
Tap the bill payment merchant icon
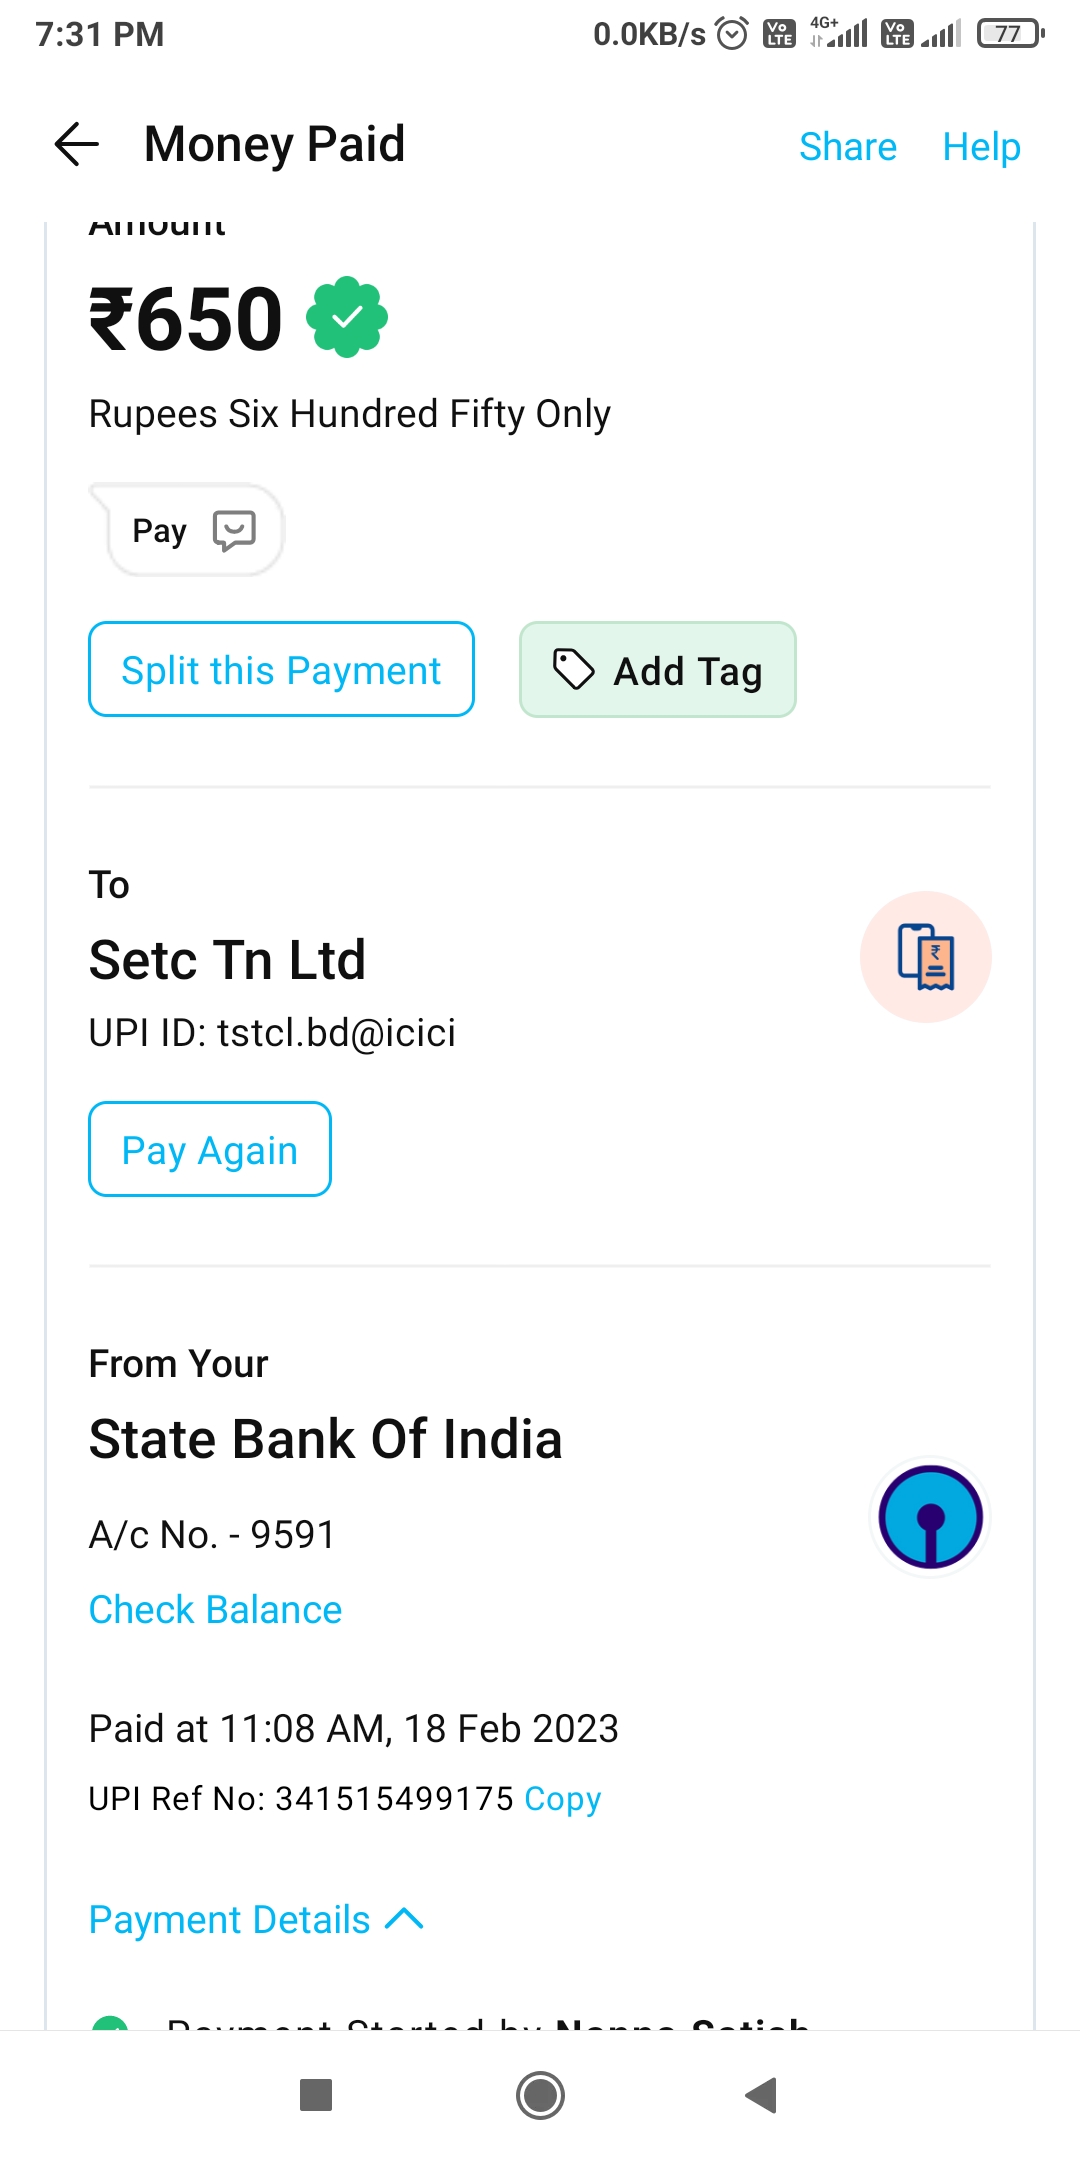[x=926, y=957]
